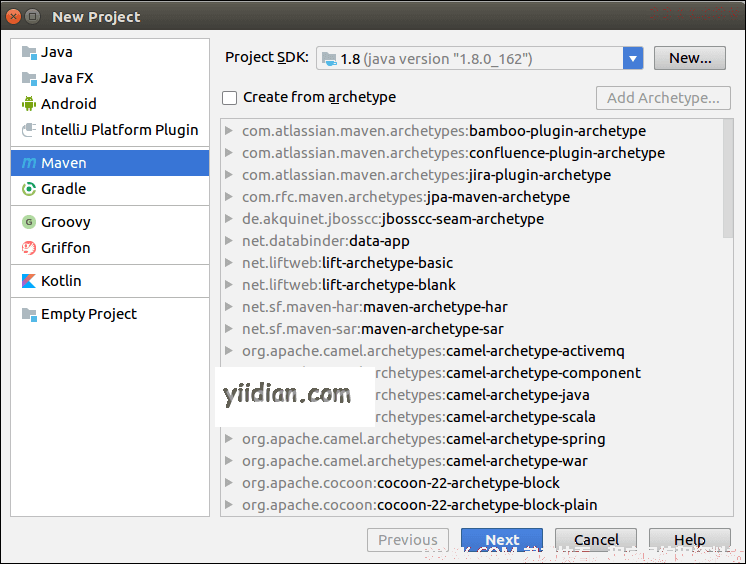Click the Add Archetype... button
This screenshot has width=746, height=564.
point(663,98)
